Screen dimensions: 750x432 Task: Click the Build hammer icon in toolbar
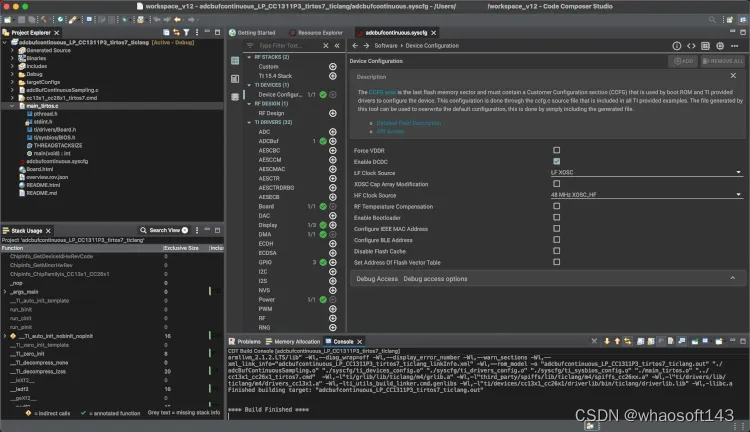coord(44,20)
